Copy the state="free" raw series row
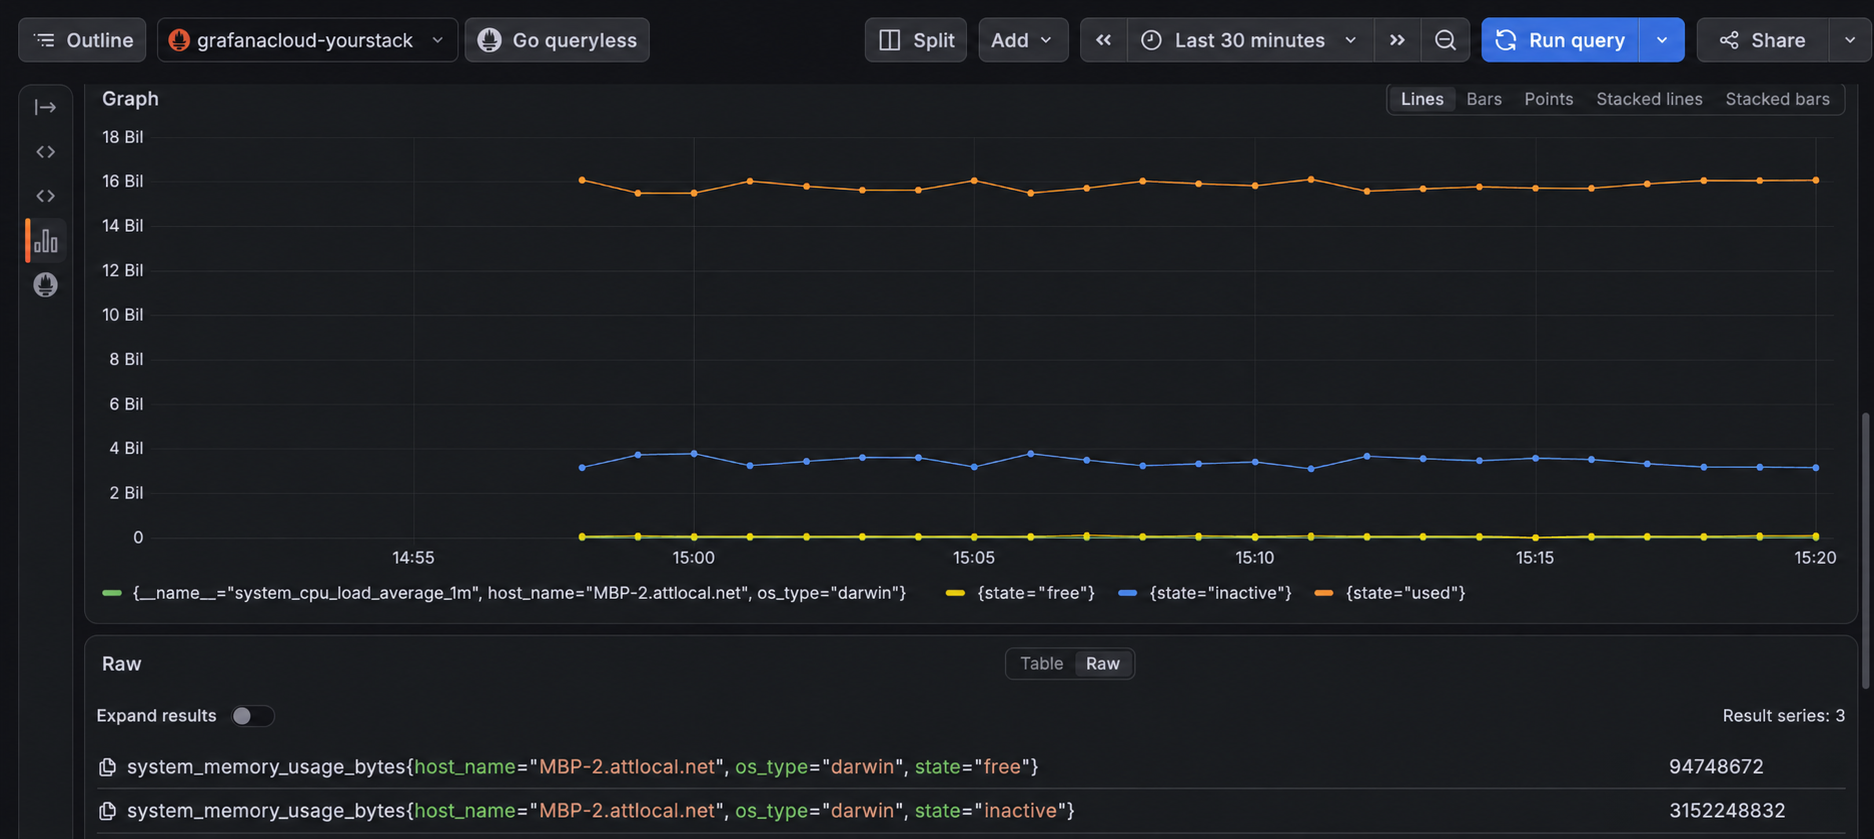This screenshot has height=839, width=1874. click(x=108, y=767)
